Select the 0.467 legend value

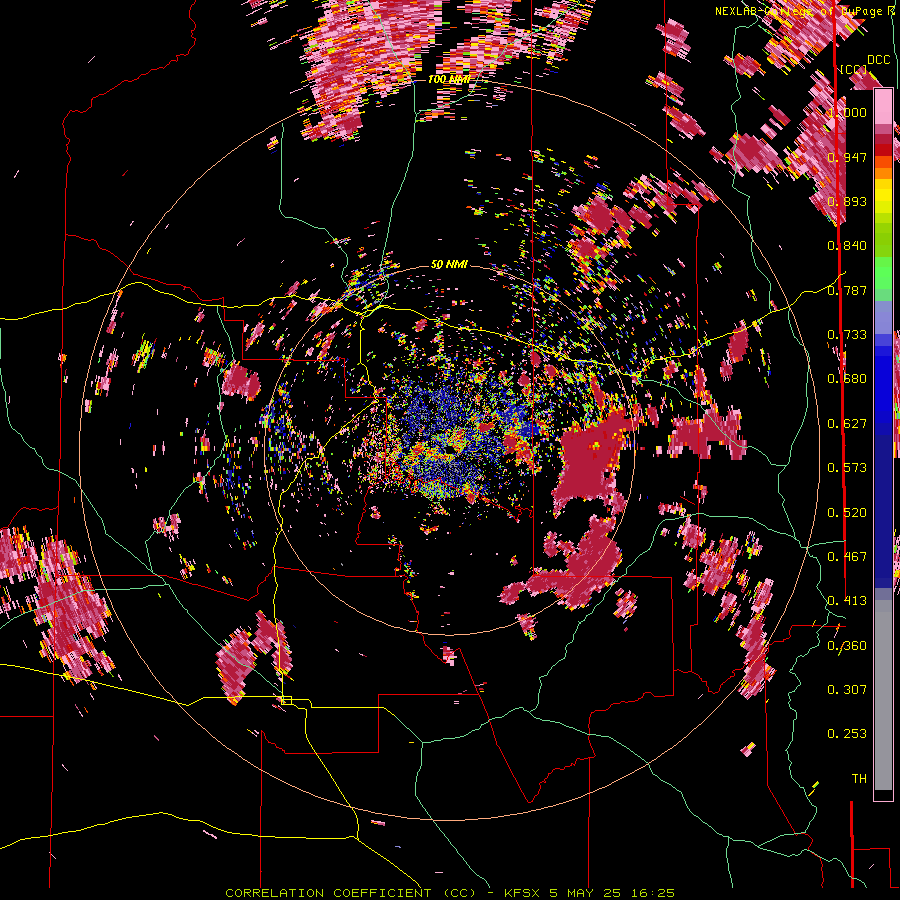[847, 557]
